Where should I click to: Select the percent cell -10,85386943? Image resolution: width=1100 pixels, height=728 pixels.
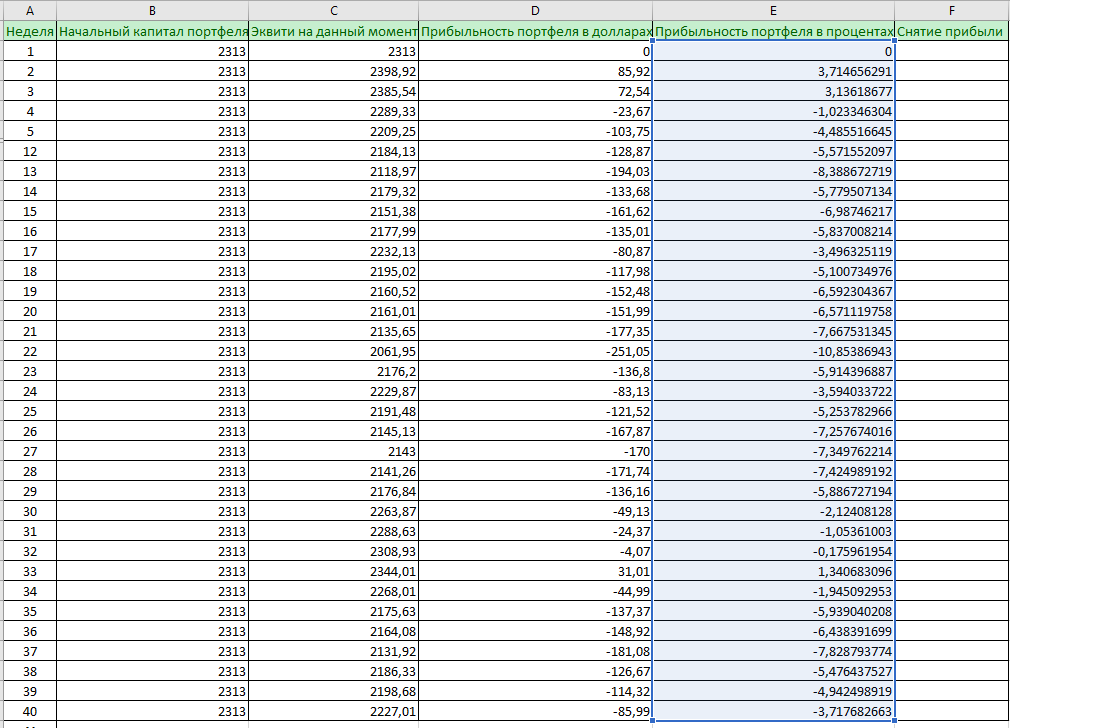click(773, 351)
